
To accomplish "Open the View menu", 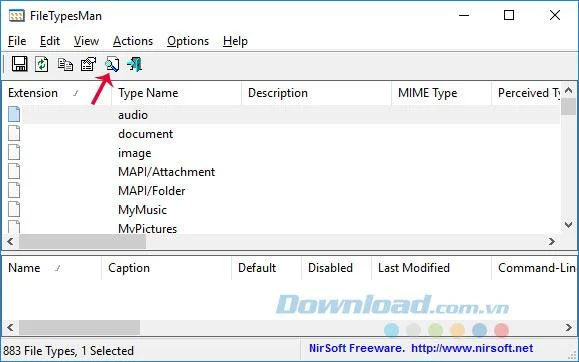I will 86,41.
